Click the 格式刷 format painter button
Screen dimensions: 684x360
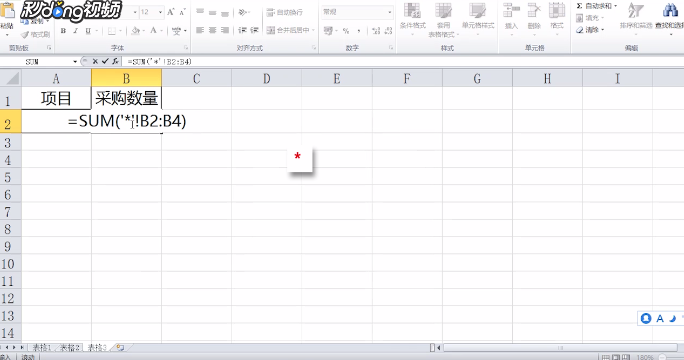[36, 34]
